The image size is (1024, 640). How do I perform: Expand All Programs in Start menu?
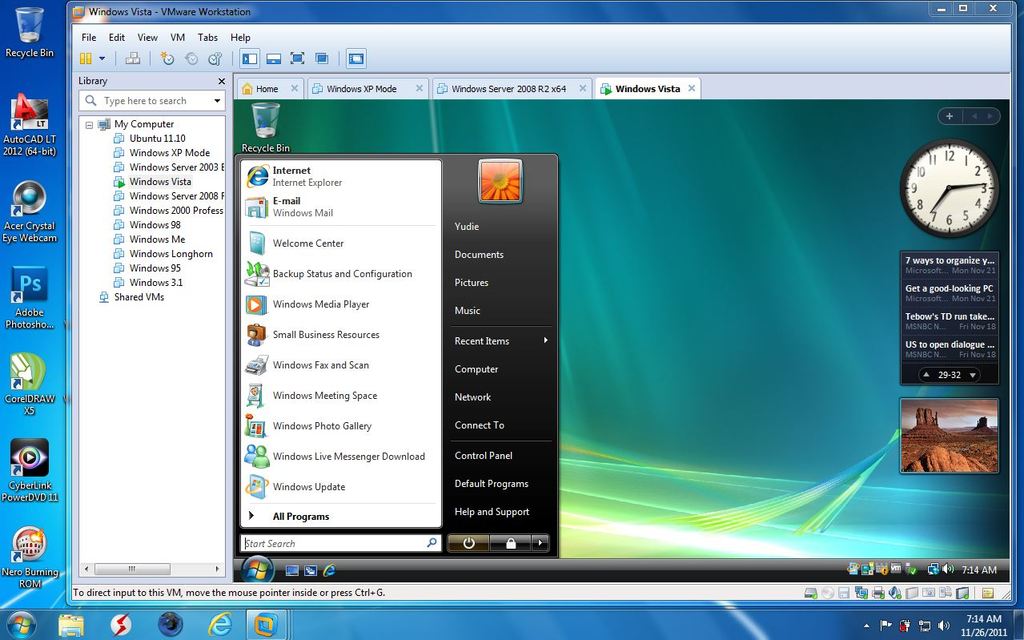pyautogui.click(x=341, y=516)
